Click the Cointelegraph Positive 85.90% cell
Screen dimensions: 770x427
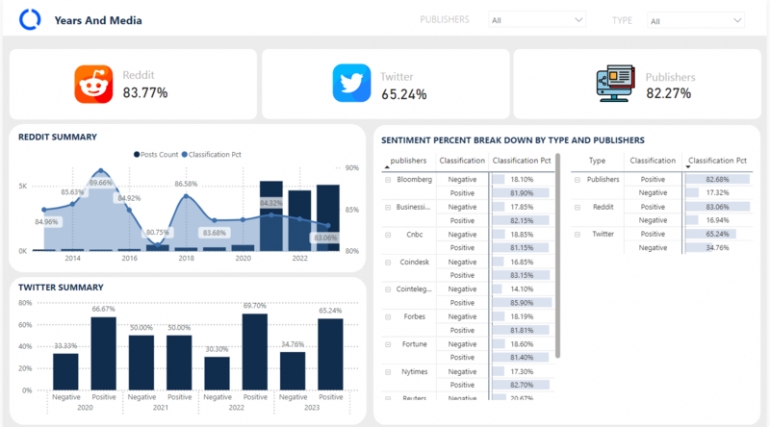522,303
